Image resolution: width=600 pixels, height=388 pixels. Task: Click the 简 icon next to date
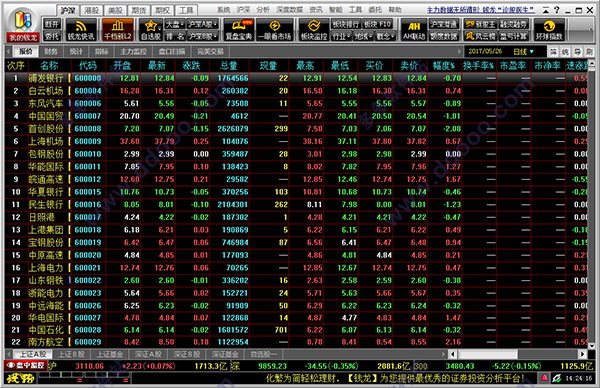click(x=553, y=52)
